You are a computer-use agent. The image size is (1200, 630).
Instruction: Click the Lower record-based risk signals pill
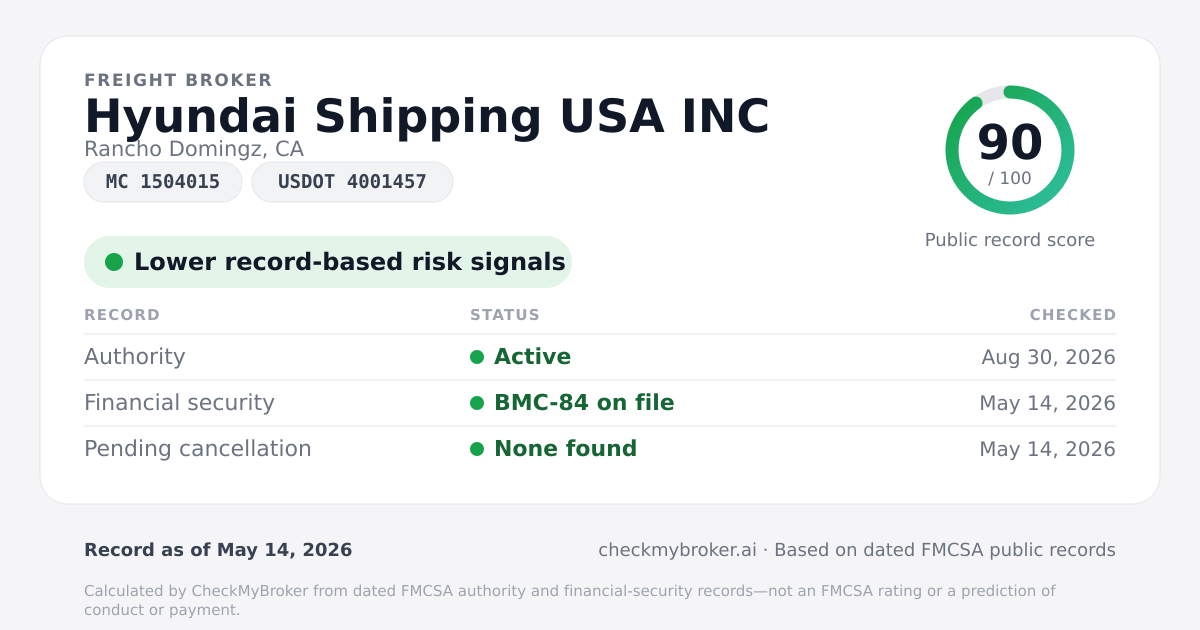coord(328,262)
